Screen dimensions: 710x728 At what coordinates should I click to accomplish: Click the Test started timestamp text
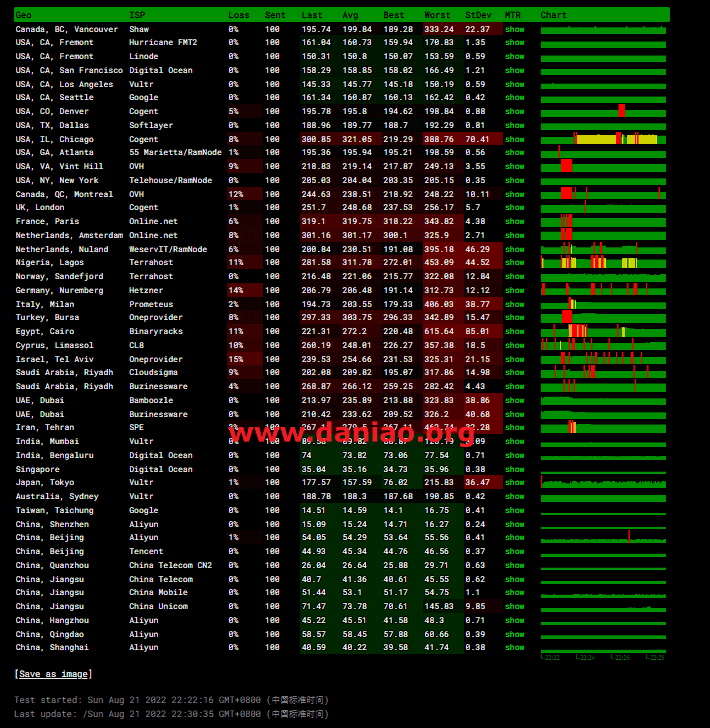[x=171, y=700]
